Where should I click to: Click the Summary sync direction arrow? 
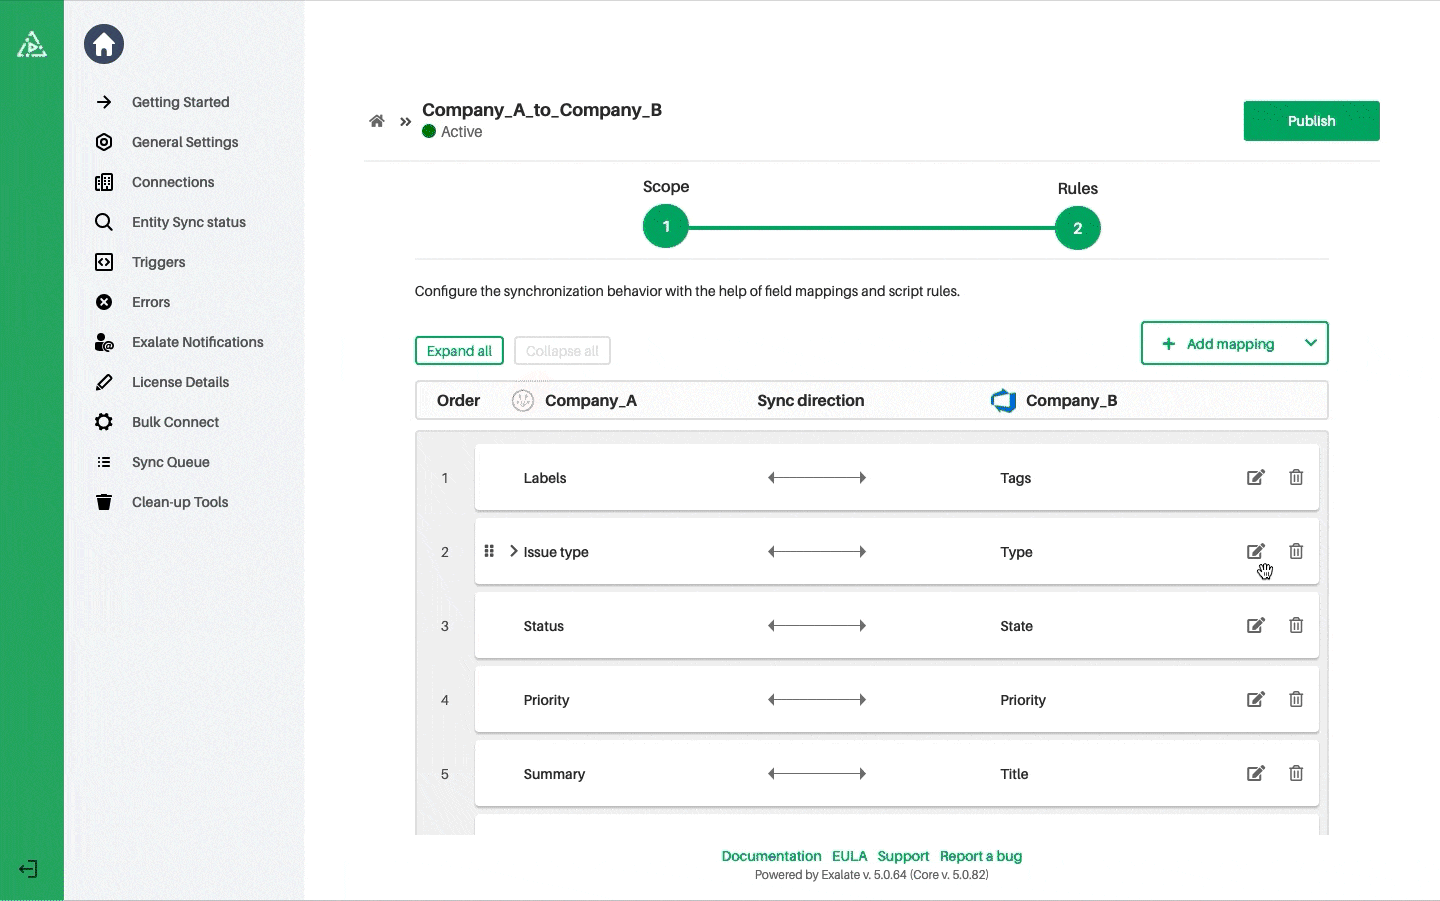pos(817,773)
